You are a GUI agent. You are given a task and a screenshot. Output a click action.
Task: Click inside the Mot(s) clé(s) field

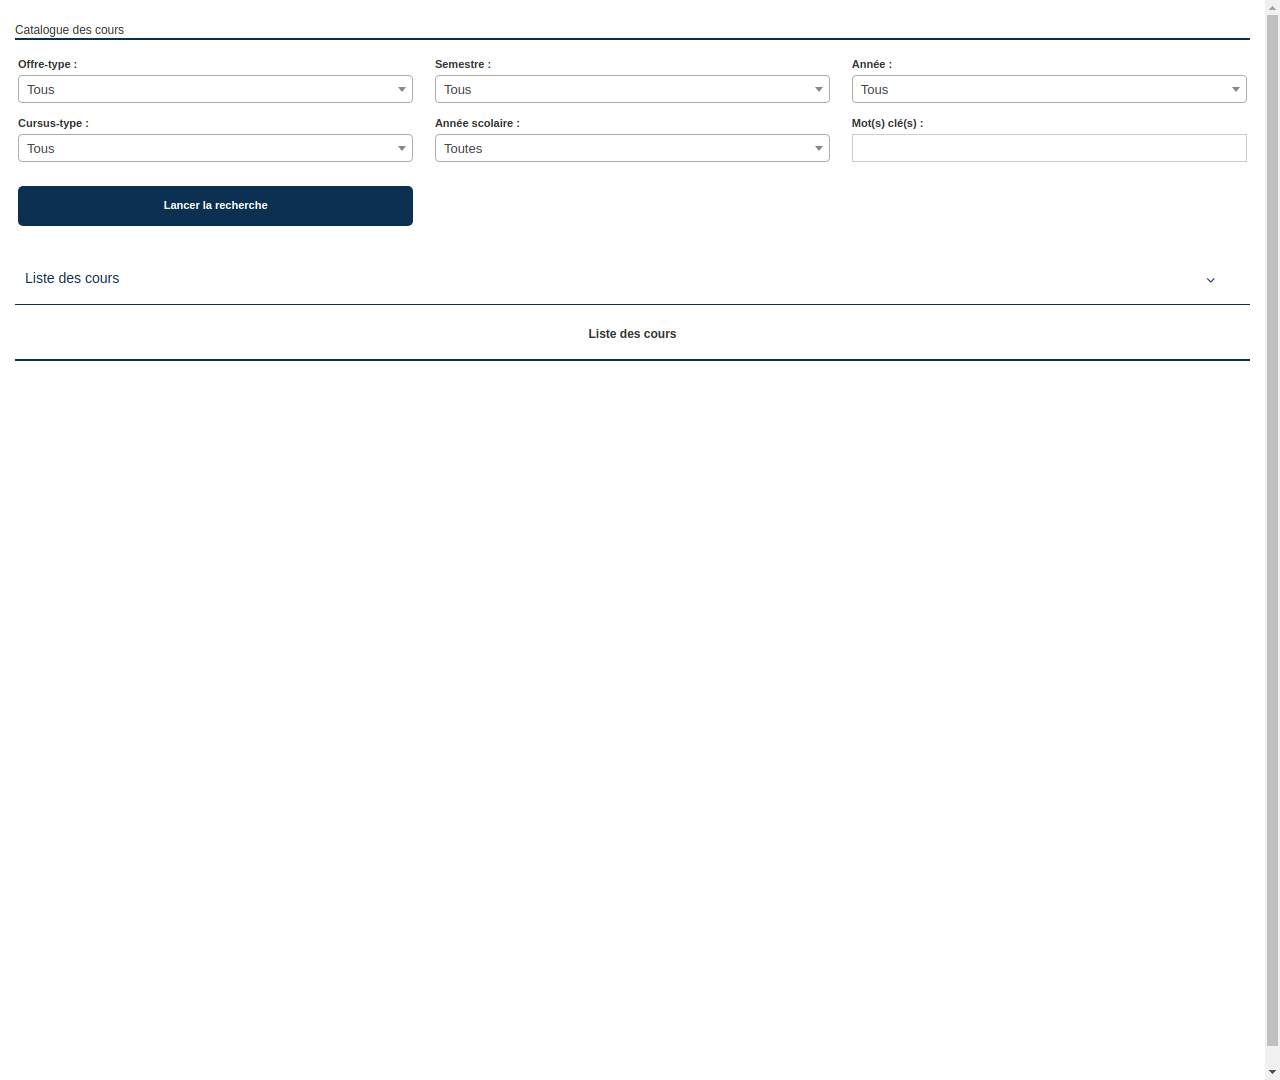click(x=1049, y=148)
